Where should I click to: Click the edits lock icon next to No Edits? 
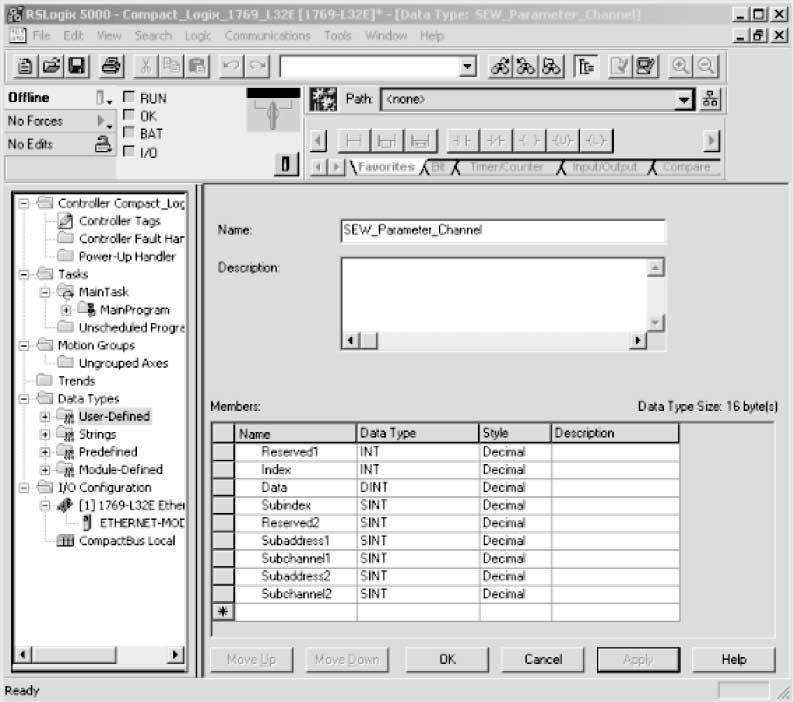[x=103, y=144]
